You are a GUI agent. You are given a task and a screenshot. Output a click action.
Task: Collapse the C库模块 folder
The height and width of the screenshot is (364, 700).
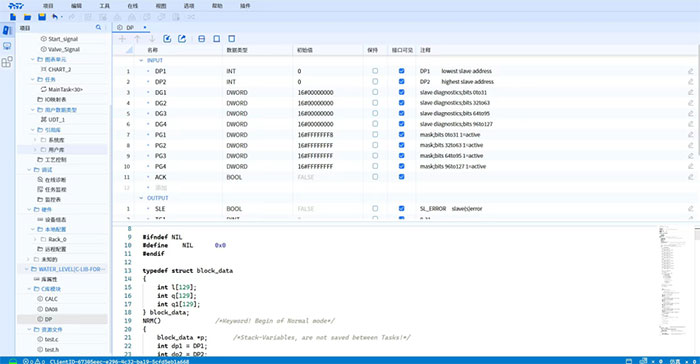(x=29, y=289)
